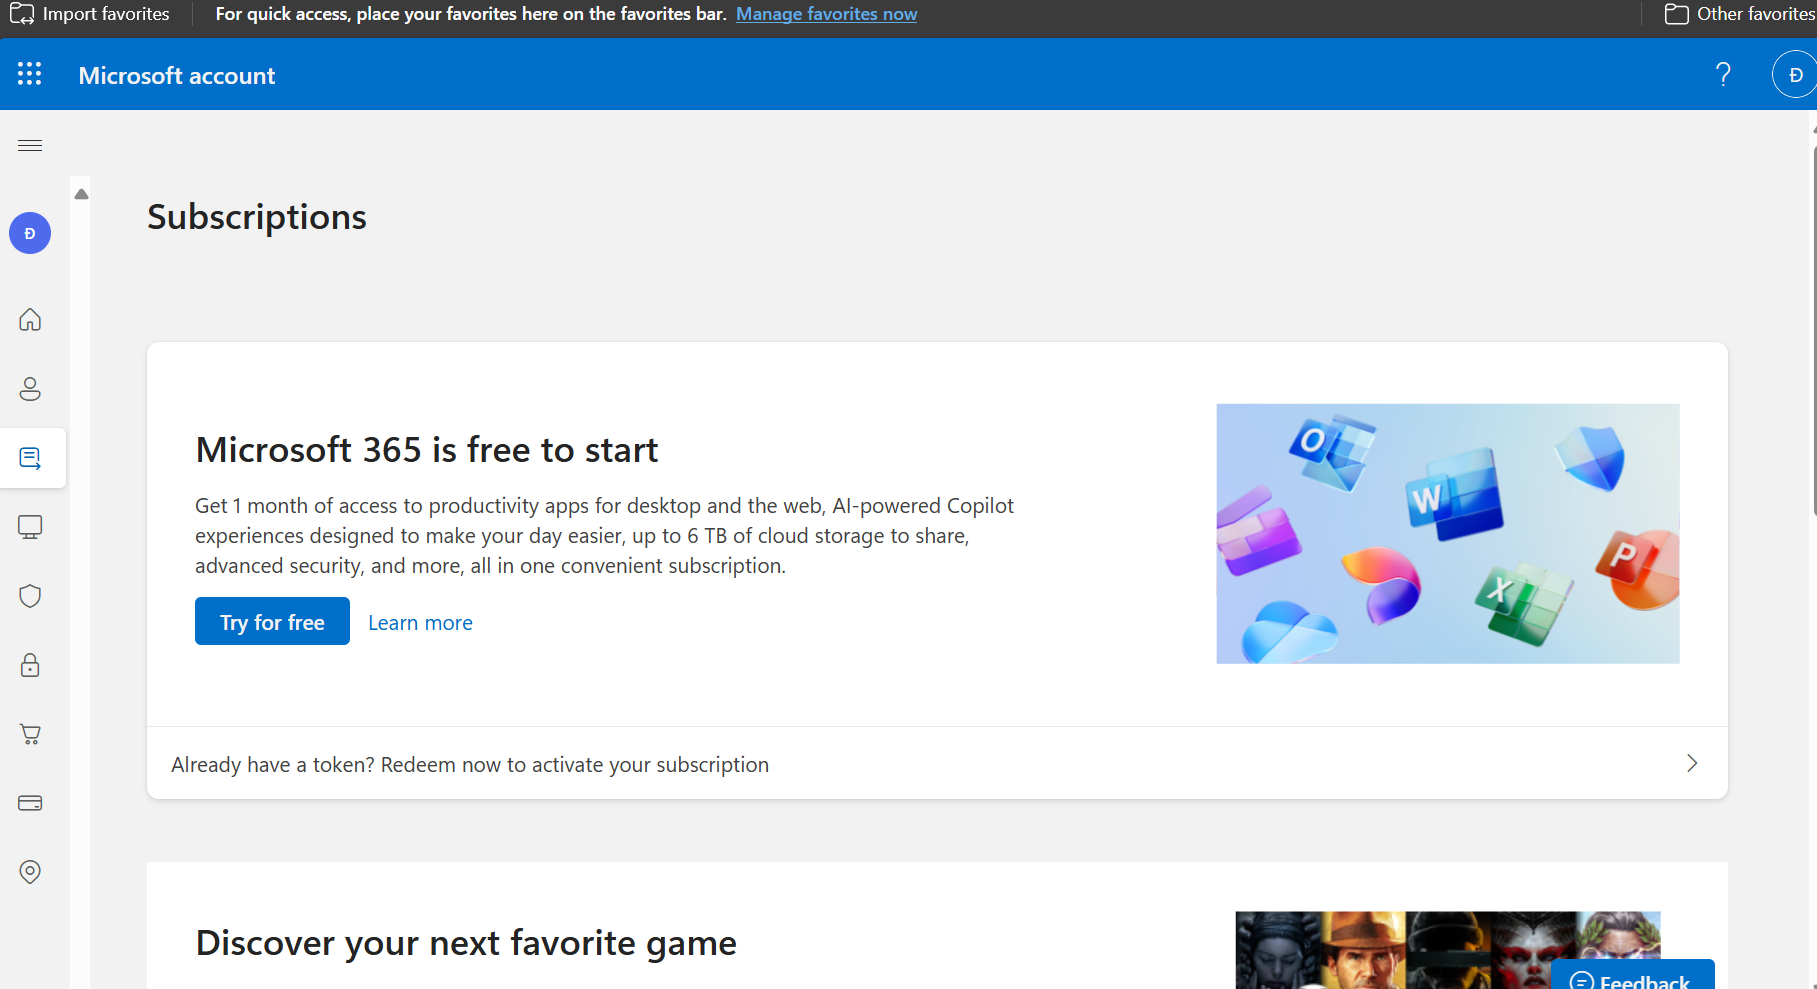Click the Already have a token redeem row
The height and width of the screenshot is (989, 1817).
tap(937, 763)
